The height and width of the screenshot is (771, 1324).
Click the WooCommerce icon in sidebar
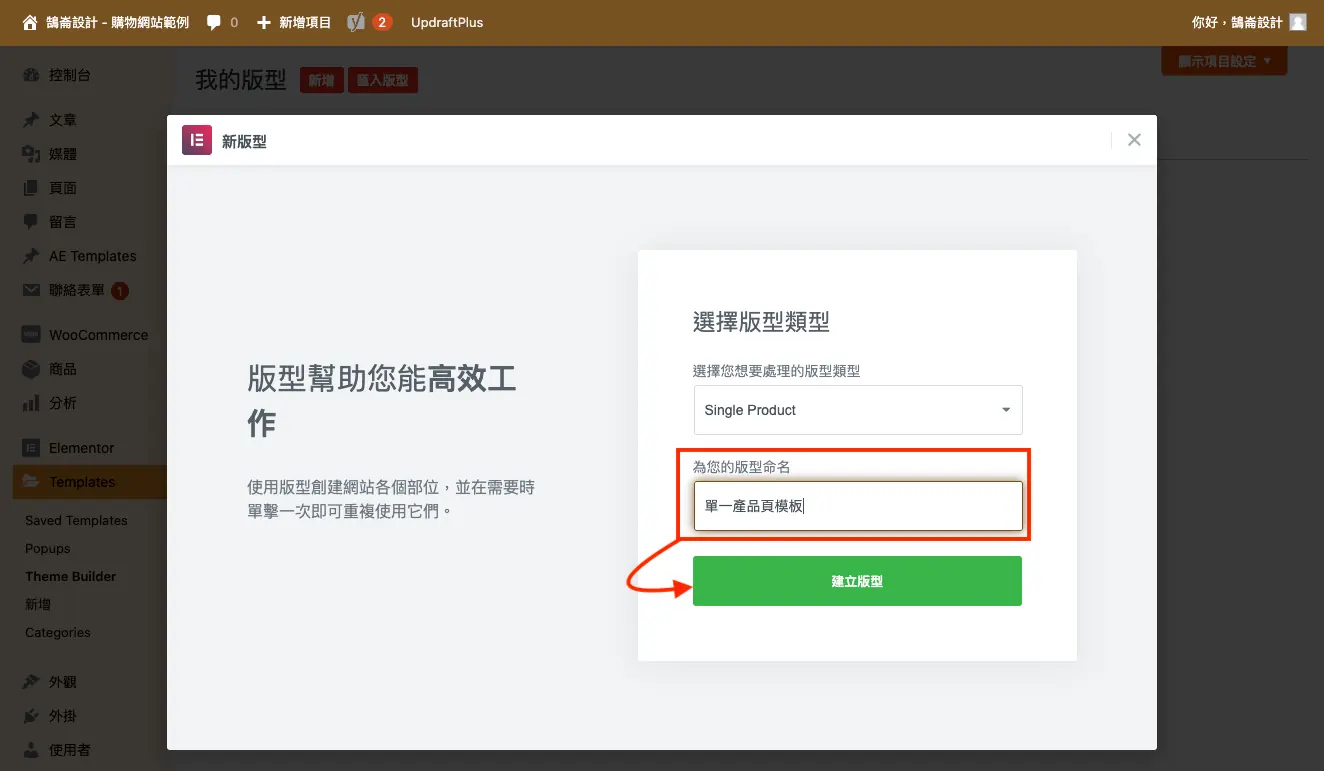pos(31,335)
